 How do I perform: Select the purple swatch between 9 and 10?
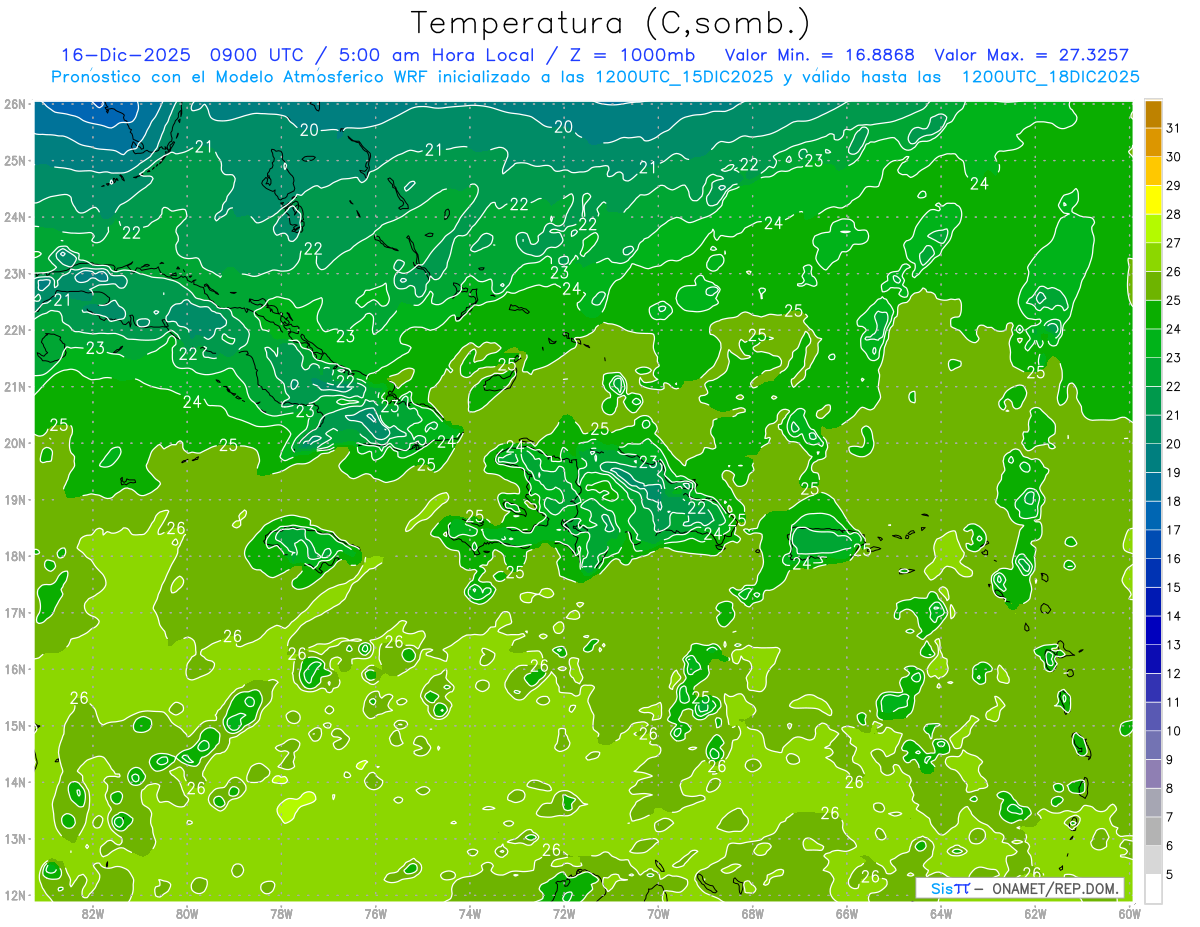[x=1153, y=746]
